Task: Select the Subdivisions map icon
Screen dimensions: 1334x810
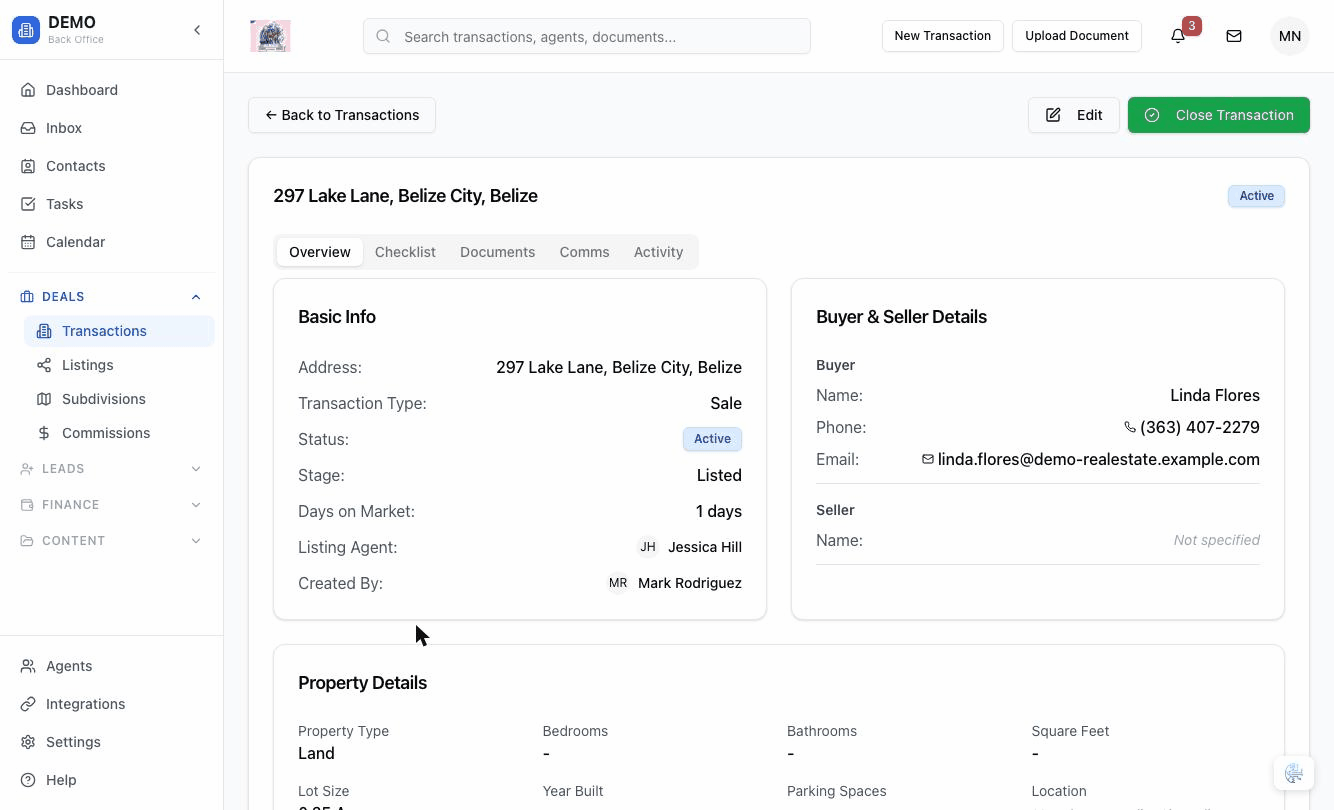Action: pos(44,399)
